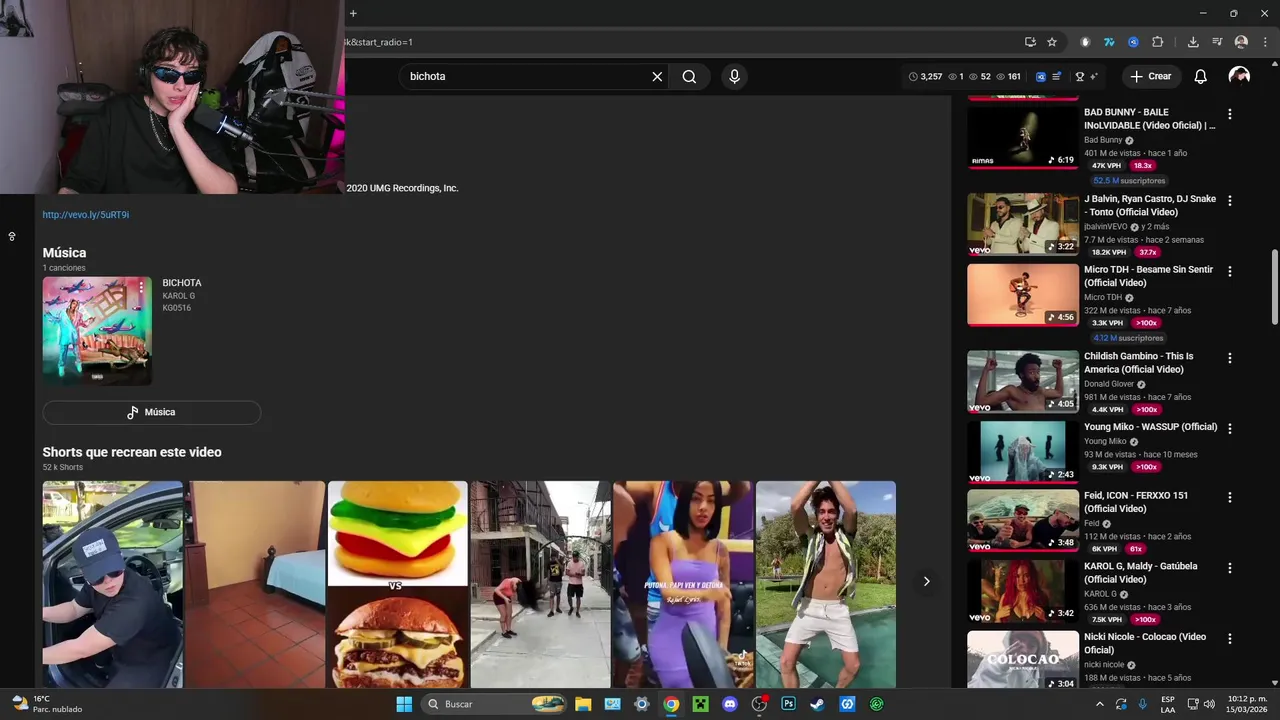Image resolution: width=1280 pixels, height=720 pixels.
Task: Open the Bad Bunny BAILE INoLVIDABLE thumbnail
Action: pyautogui.click(x=1023, y=137)
